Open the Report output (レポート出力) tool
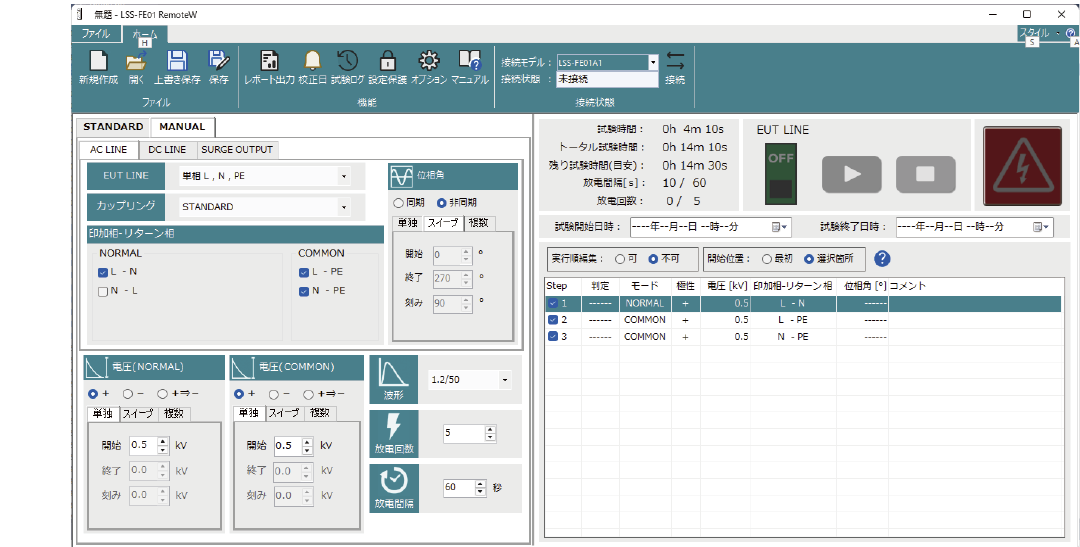Viewport: 1080px width, 547px height. click(x=269, y=62)
